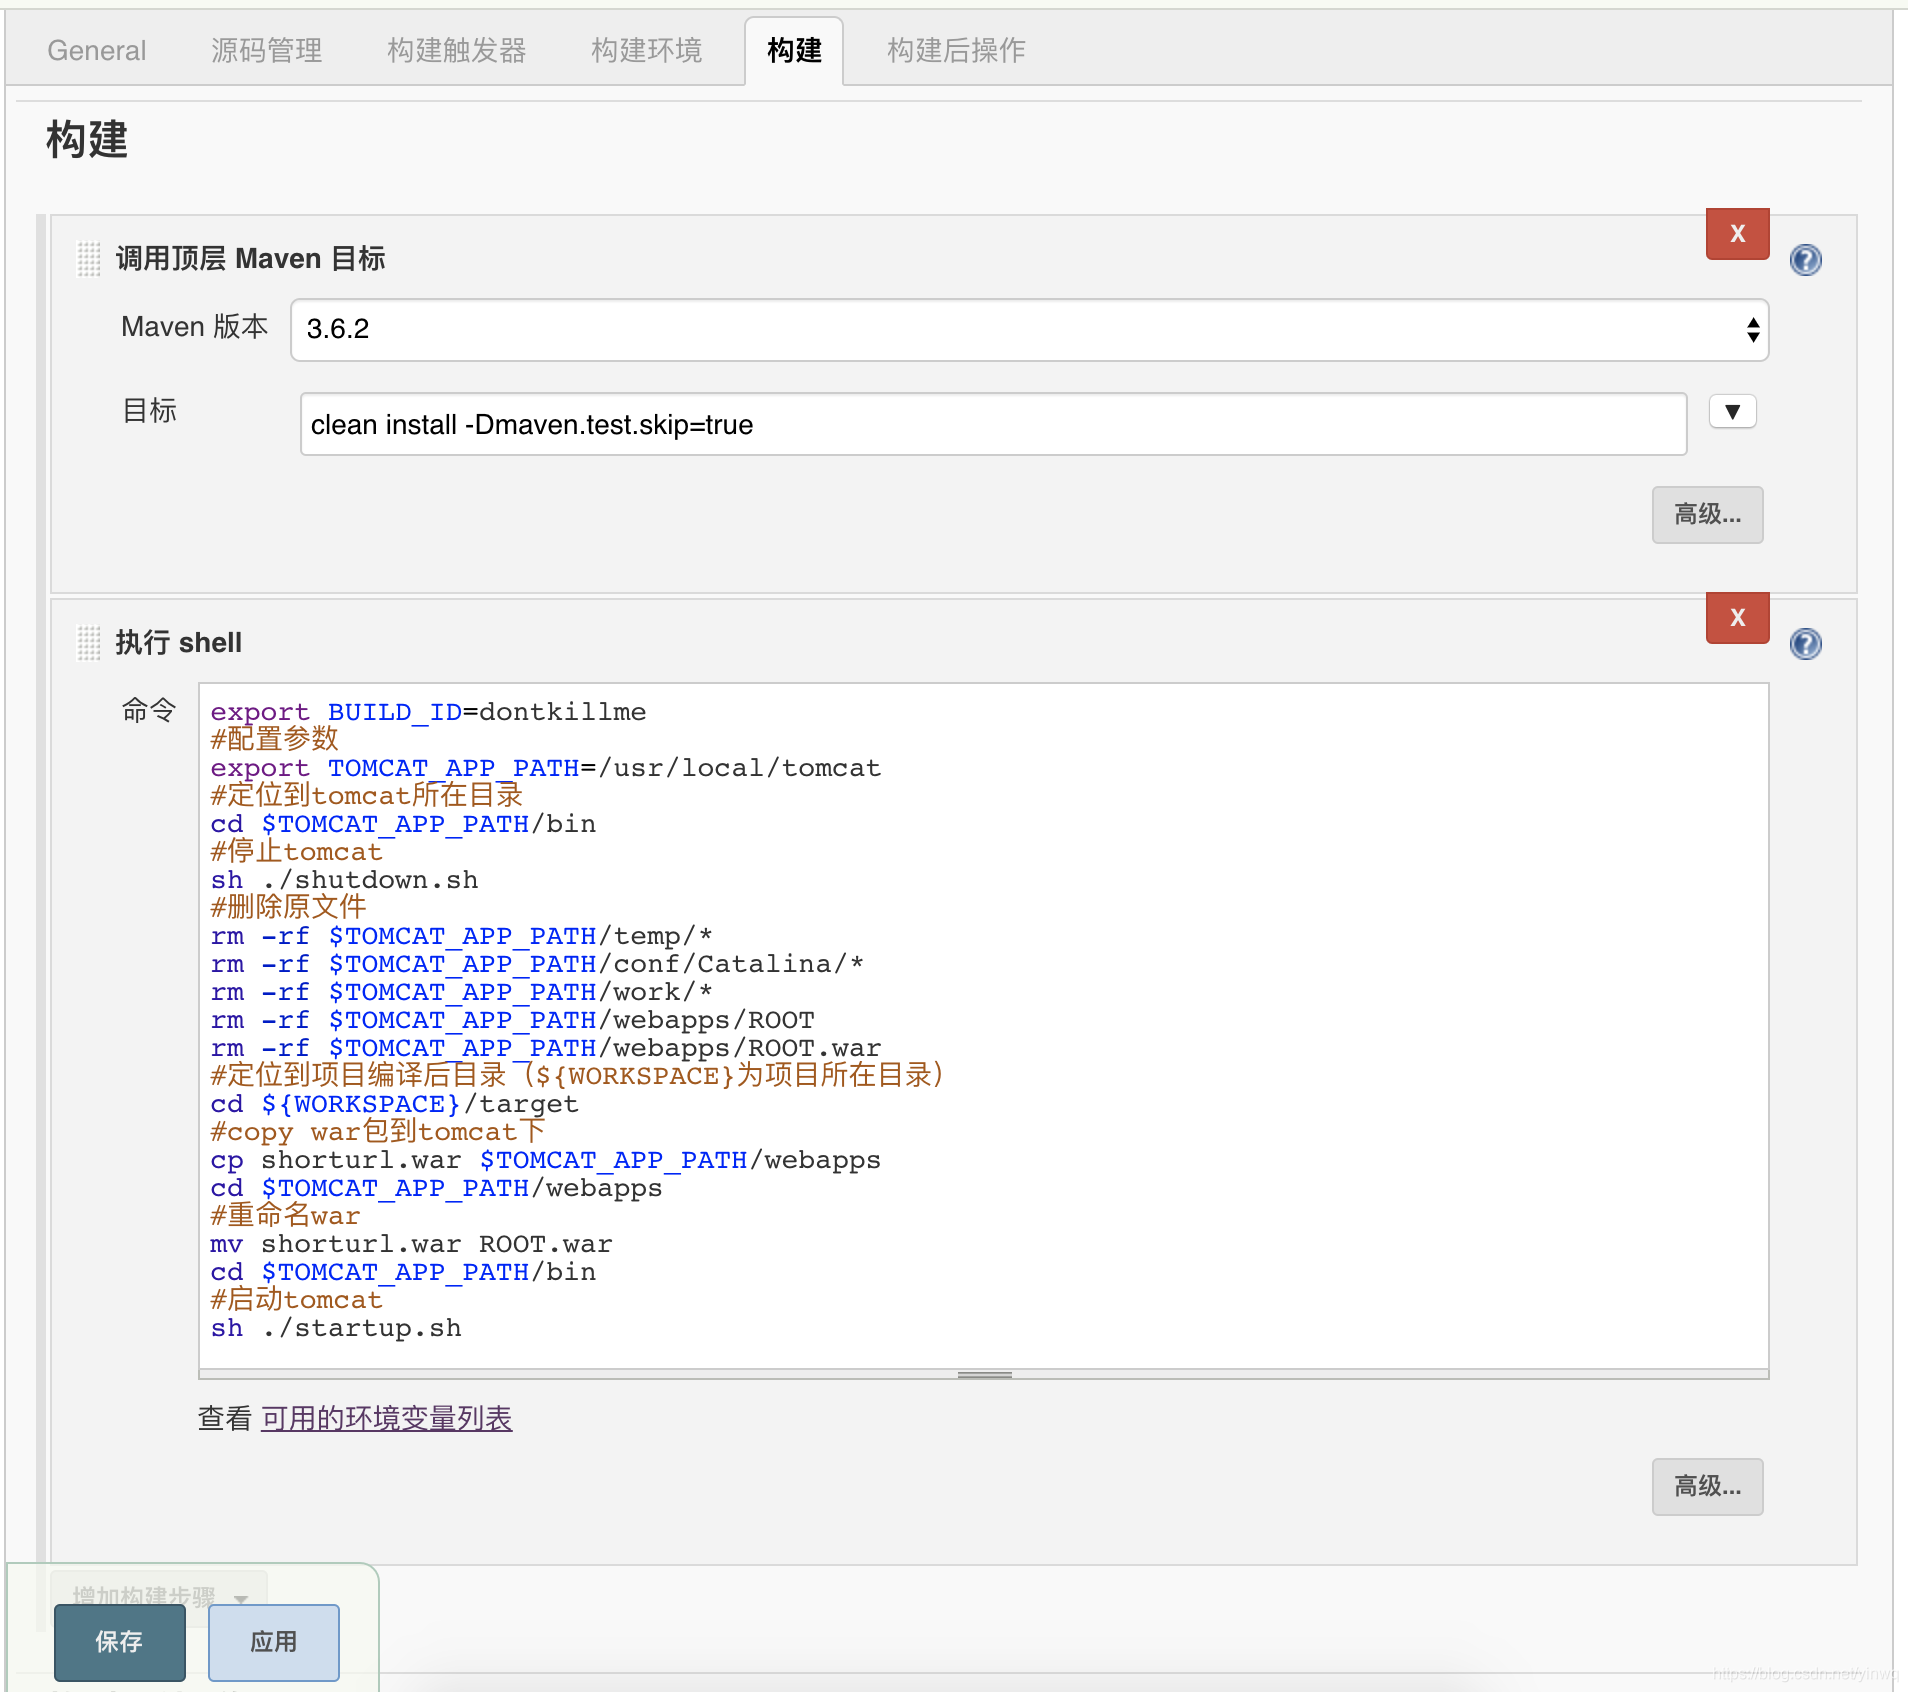
Task: Click 高级 button in Maven section
Action: [x=1707, y=515]
